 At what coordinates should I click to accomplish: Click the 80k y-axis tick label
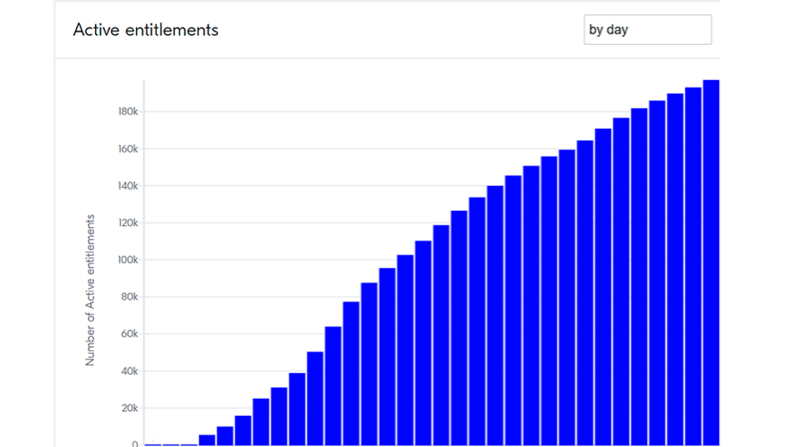pos(126,297)
